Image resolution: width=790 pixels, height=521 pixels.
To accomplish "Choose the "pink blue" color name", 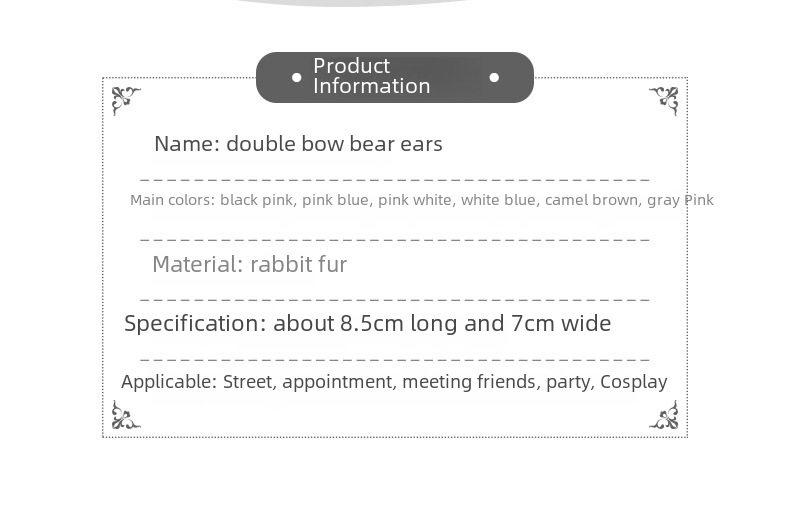I will pyautogui.click(x=335, y=200).
